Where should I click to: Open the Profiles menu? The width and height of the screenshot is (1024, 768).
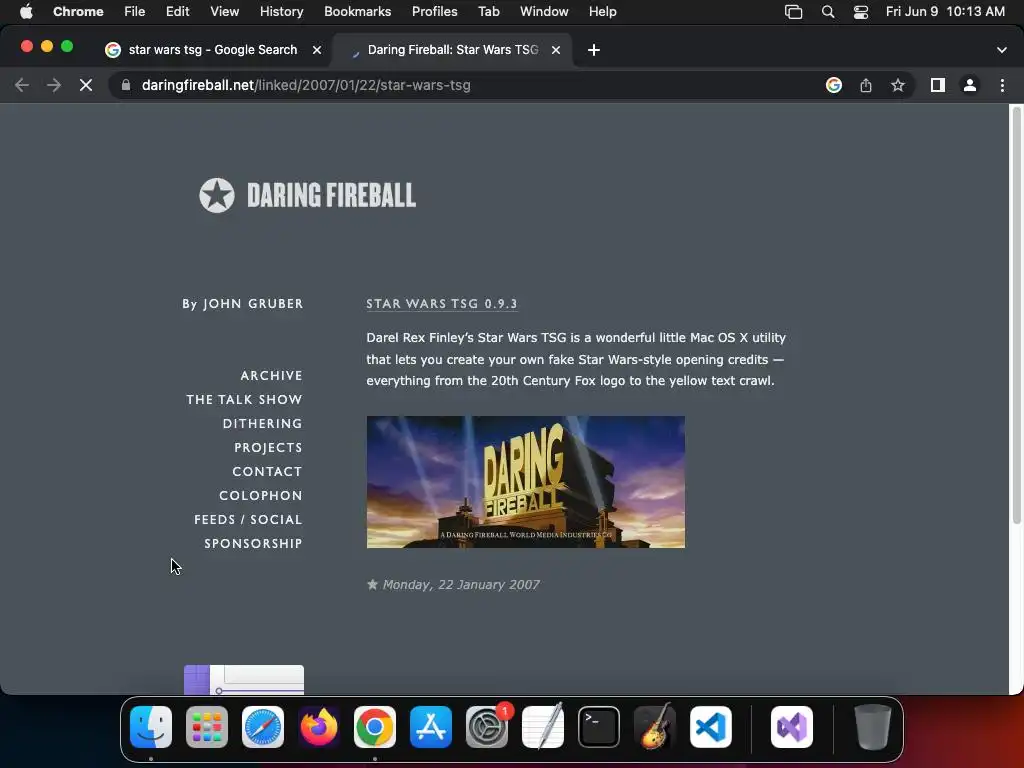point(434,12)
